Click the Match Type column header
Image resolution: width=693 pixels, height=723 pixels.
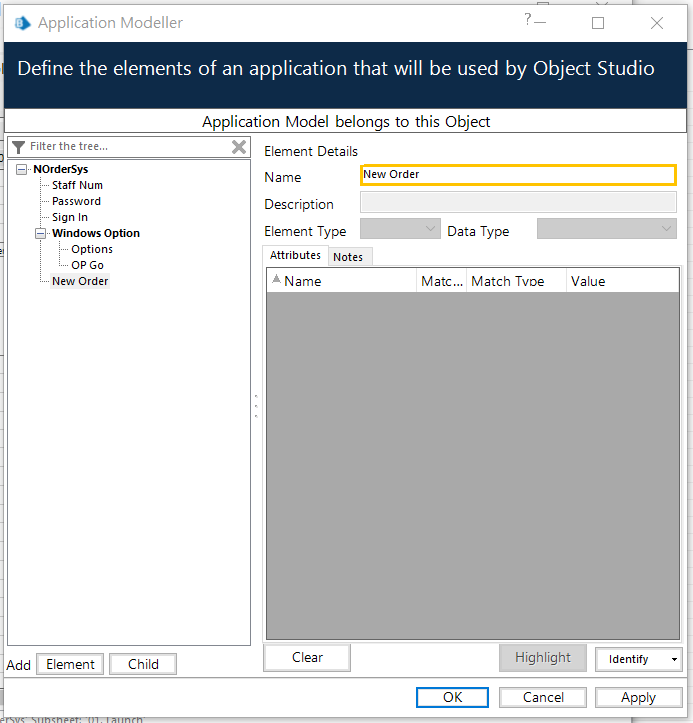click(x=516, y=281)
